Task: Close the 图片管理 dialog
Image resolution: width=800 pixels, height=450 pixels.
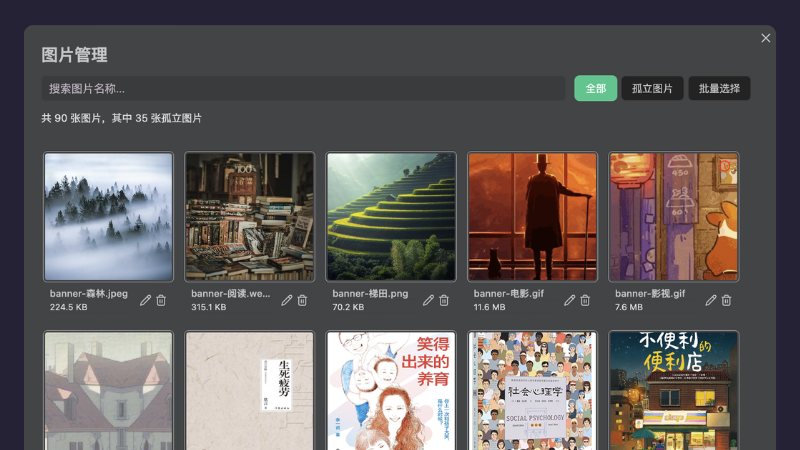Action: point(765,38)
